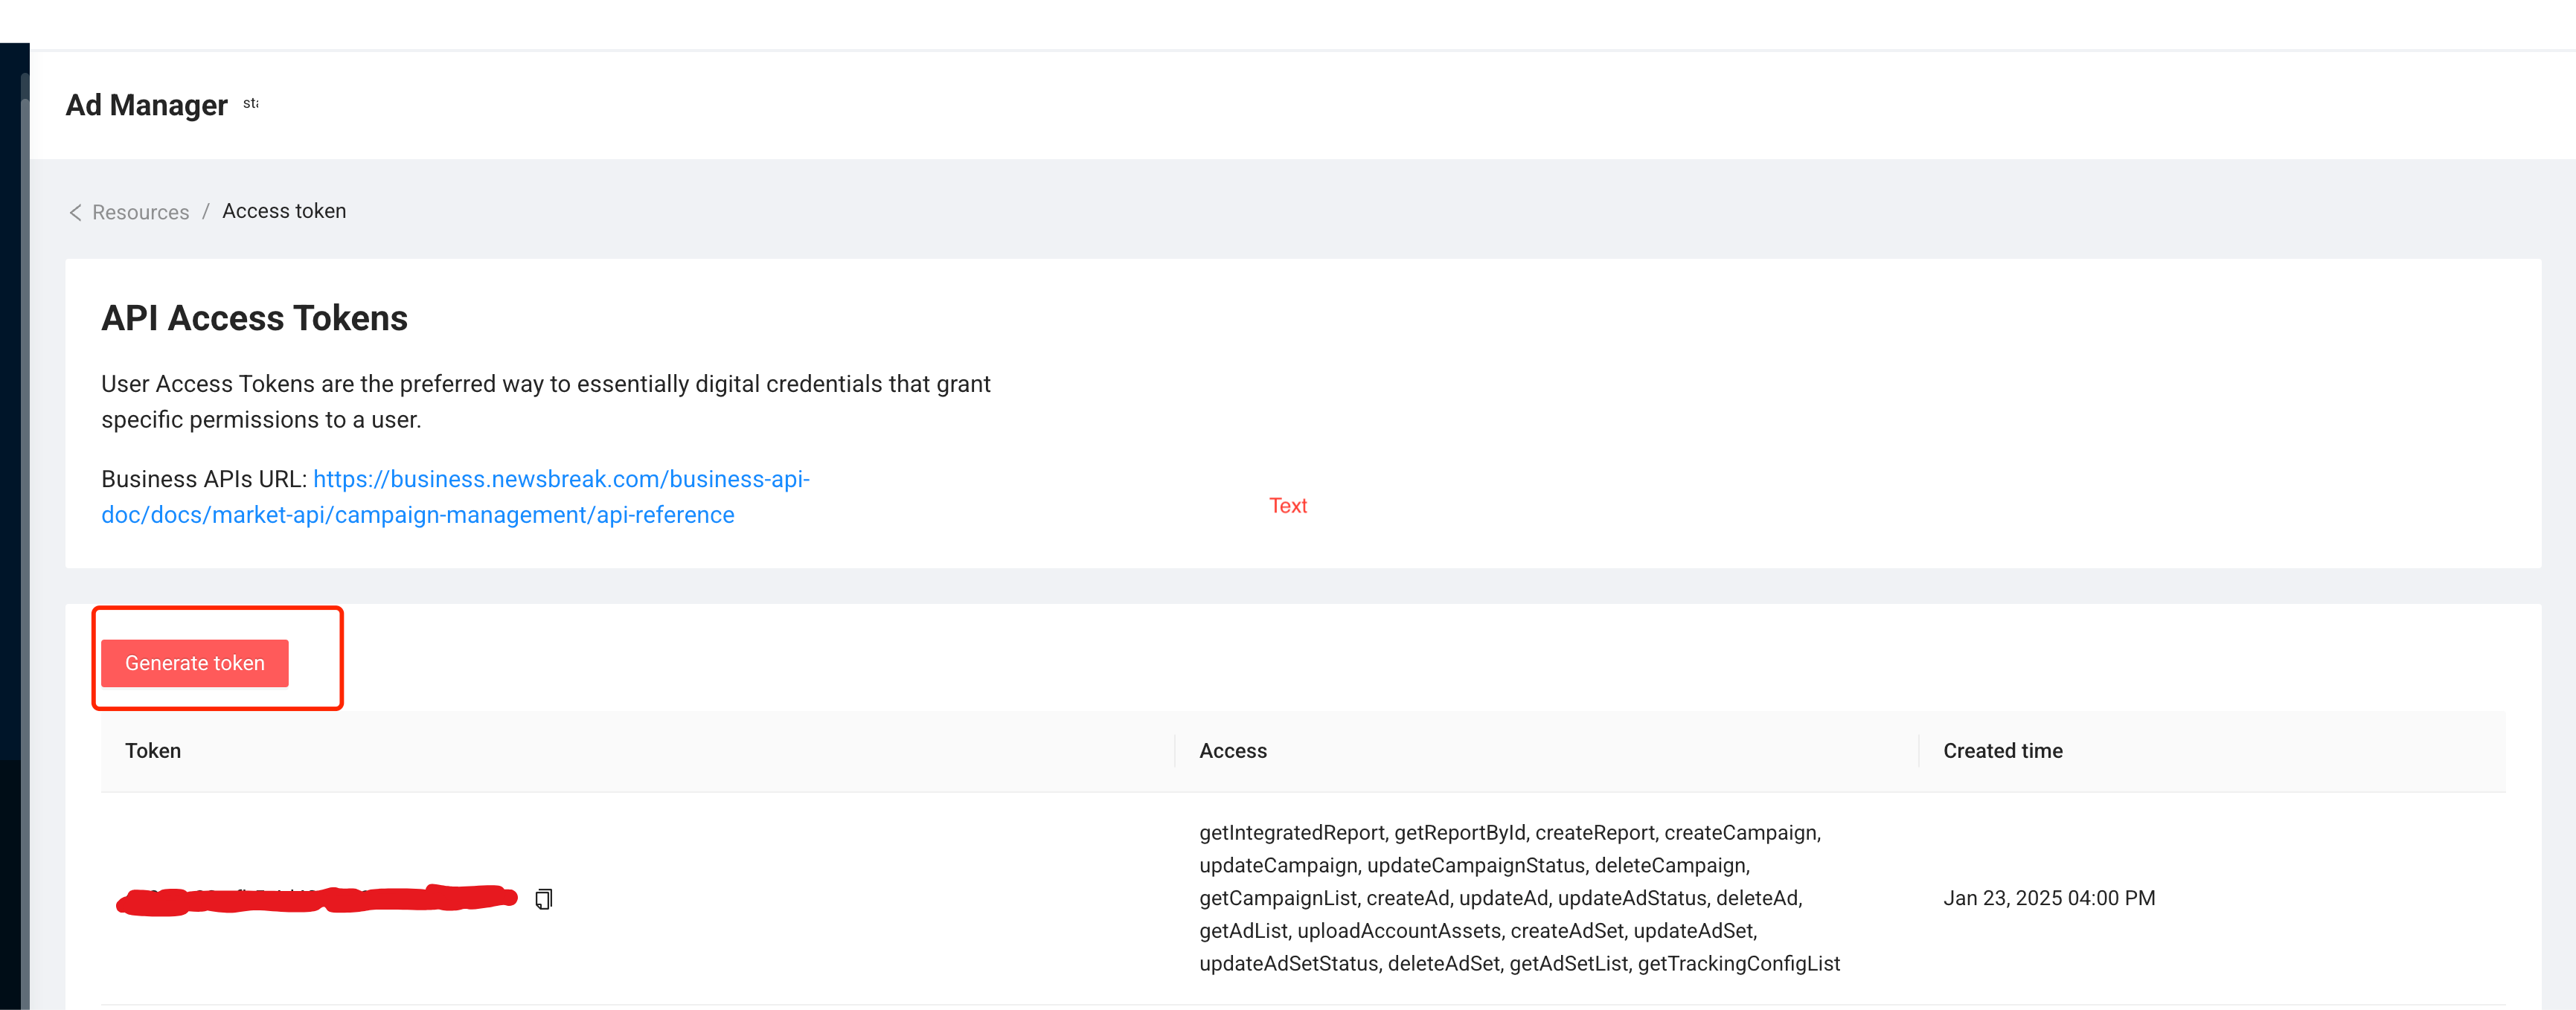Click the User Access Tokens description paragraph

546,402
